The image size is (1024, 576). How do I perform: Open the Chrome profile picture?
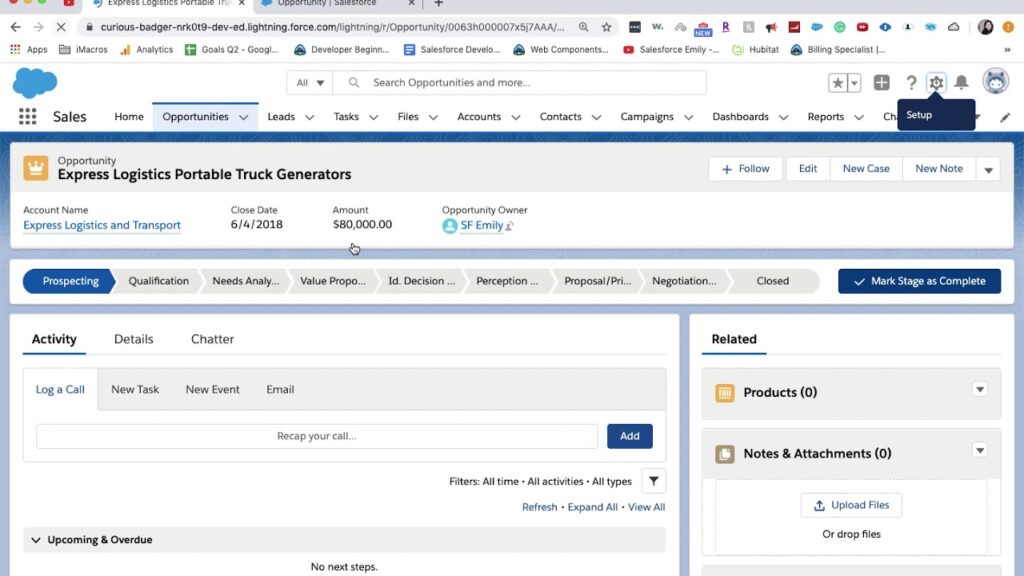pyautogui.click(x=985, y=27)
